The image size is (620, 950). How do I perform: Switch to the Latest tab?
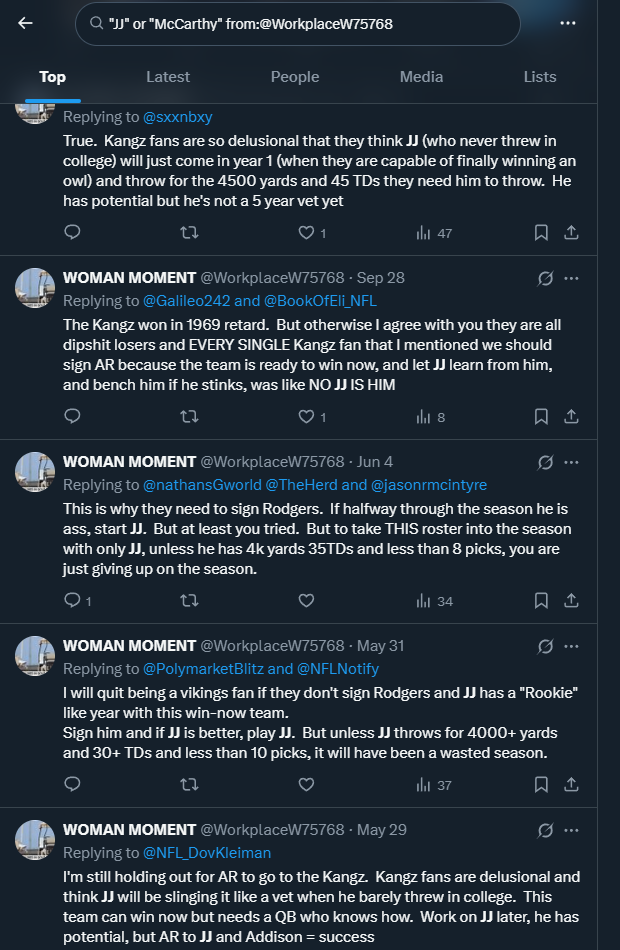click(168, 77)
